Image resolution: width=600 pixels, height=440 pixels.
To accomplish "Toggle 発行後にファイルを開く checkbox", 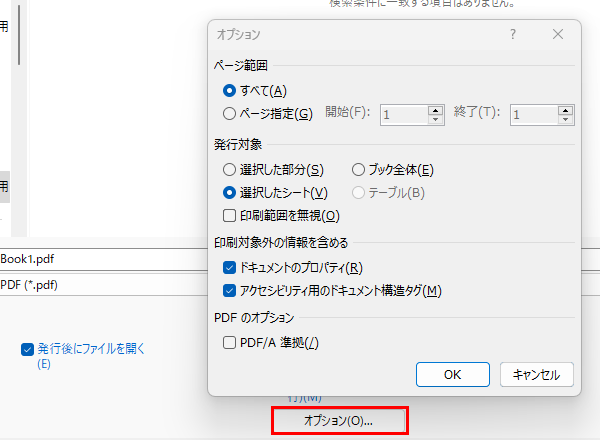I will coord(28,350).
